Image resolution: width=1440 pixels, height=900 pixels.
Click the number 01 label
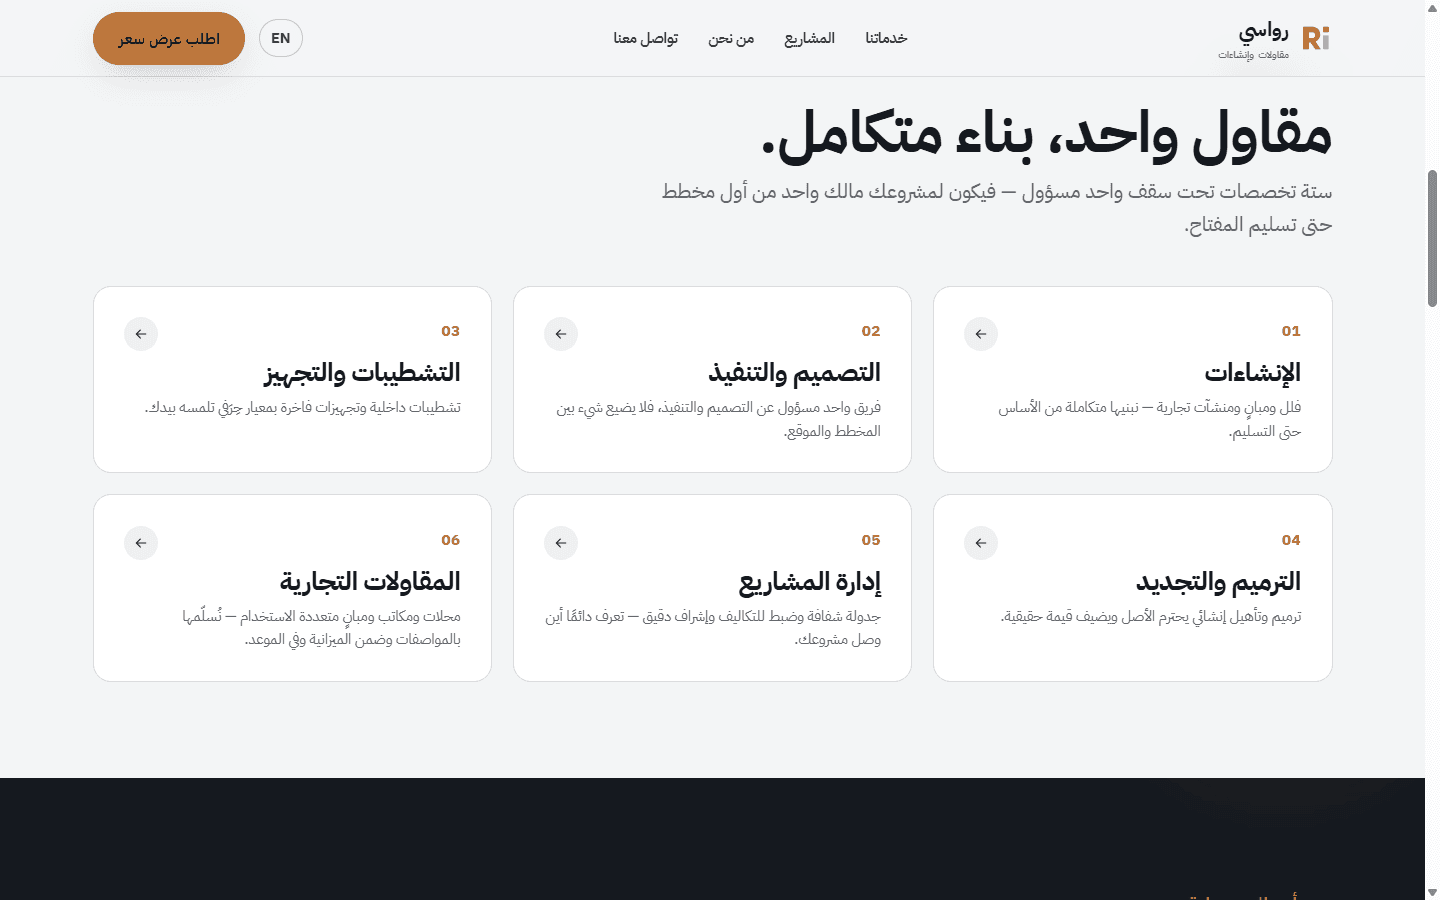(x=1291, y=331)
